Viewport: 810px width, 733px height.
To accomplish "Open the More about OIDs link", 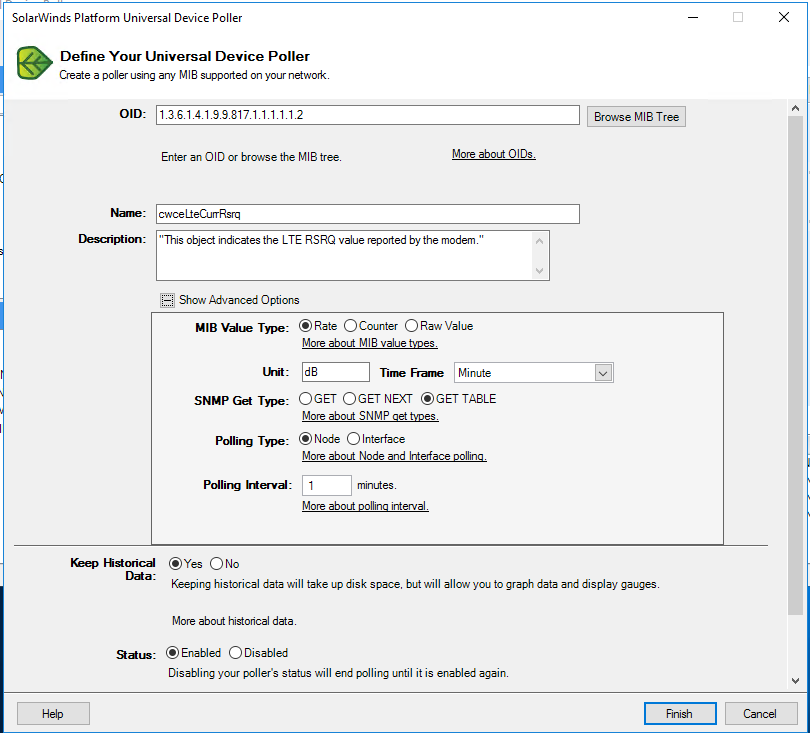I will pyautogui.click(x=494, y=154).
